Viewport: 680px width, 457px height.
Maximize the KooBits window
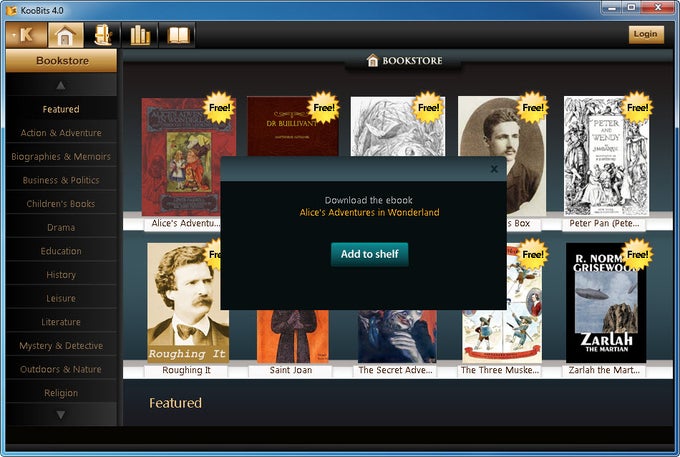631,7
